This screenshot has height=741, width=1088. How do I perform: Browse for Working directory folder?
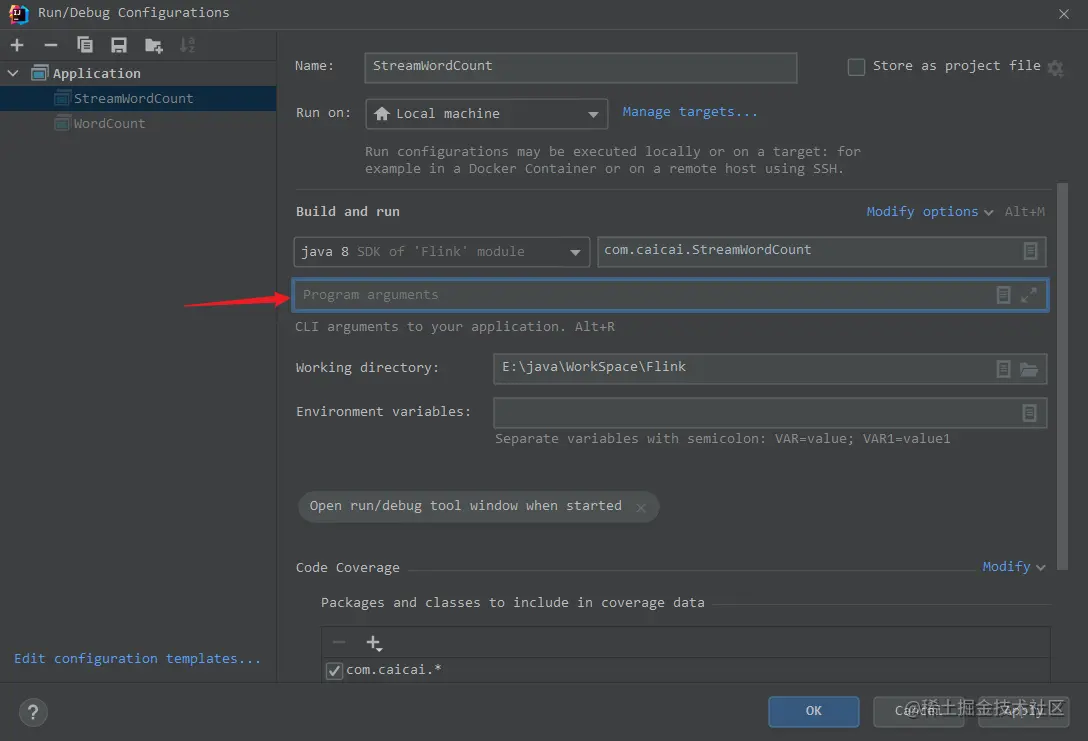coord(1029,369)
